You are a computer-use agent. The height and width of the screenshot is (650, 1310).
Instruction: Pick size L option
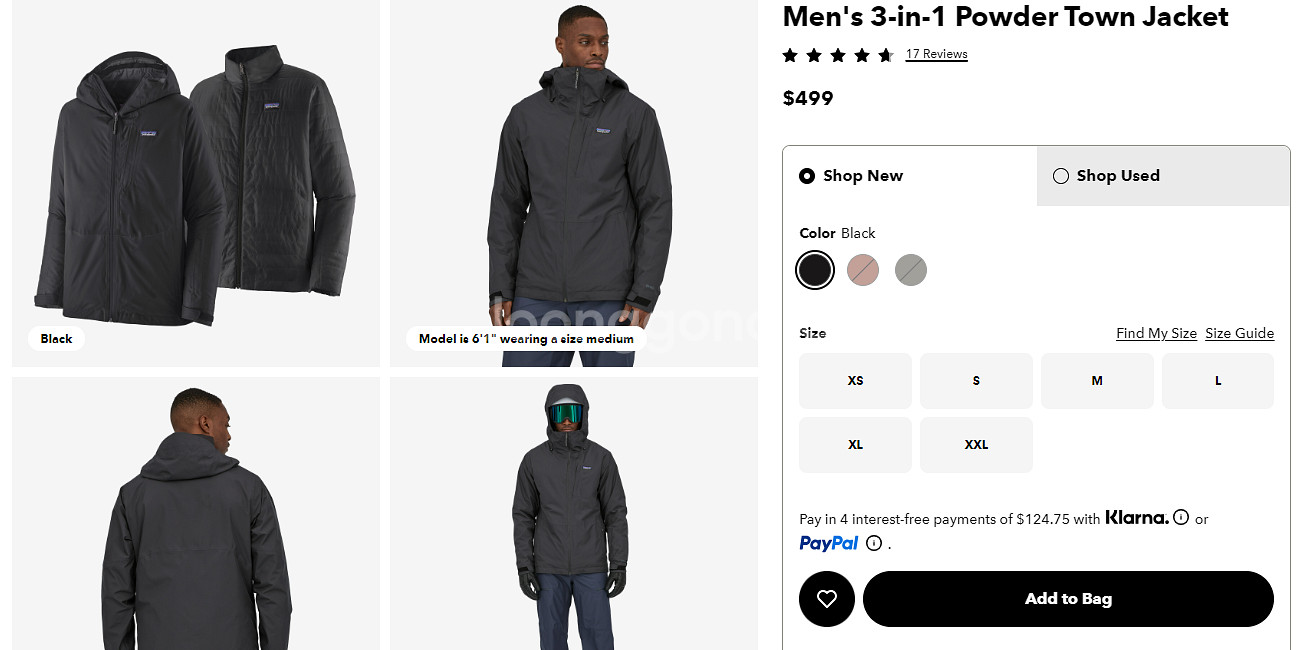(x=1218, y=381)
